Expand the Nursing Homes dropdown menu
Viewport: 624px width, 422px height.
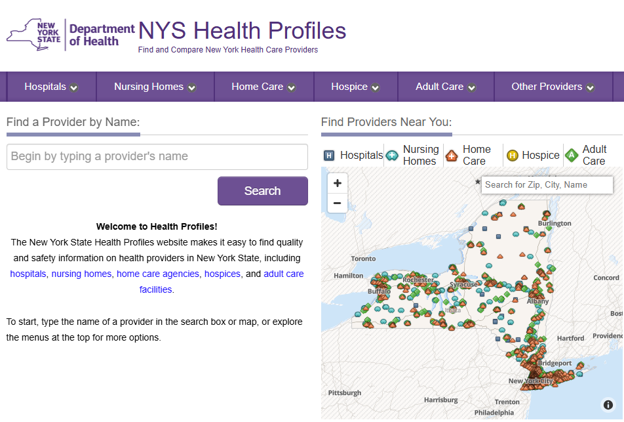coord(155,87)
